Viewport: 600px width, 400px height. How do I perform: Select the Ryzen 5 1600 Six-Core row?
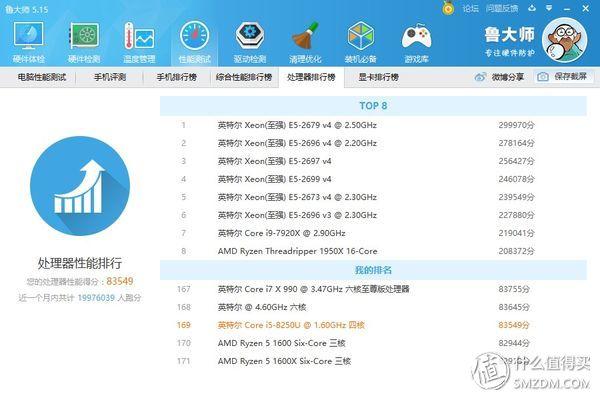(x=373, y=343)
